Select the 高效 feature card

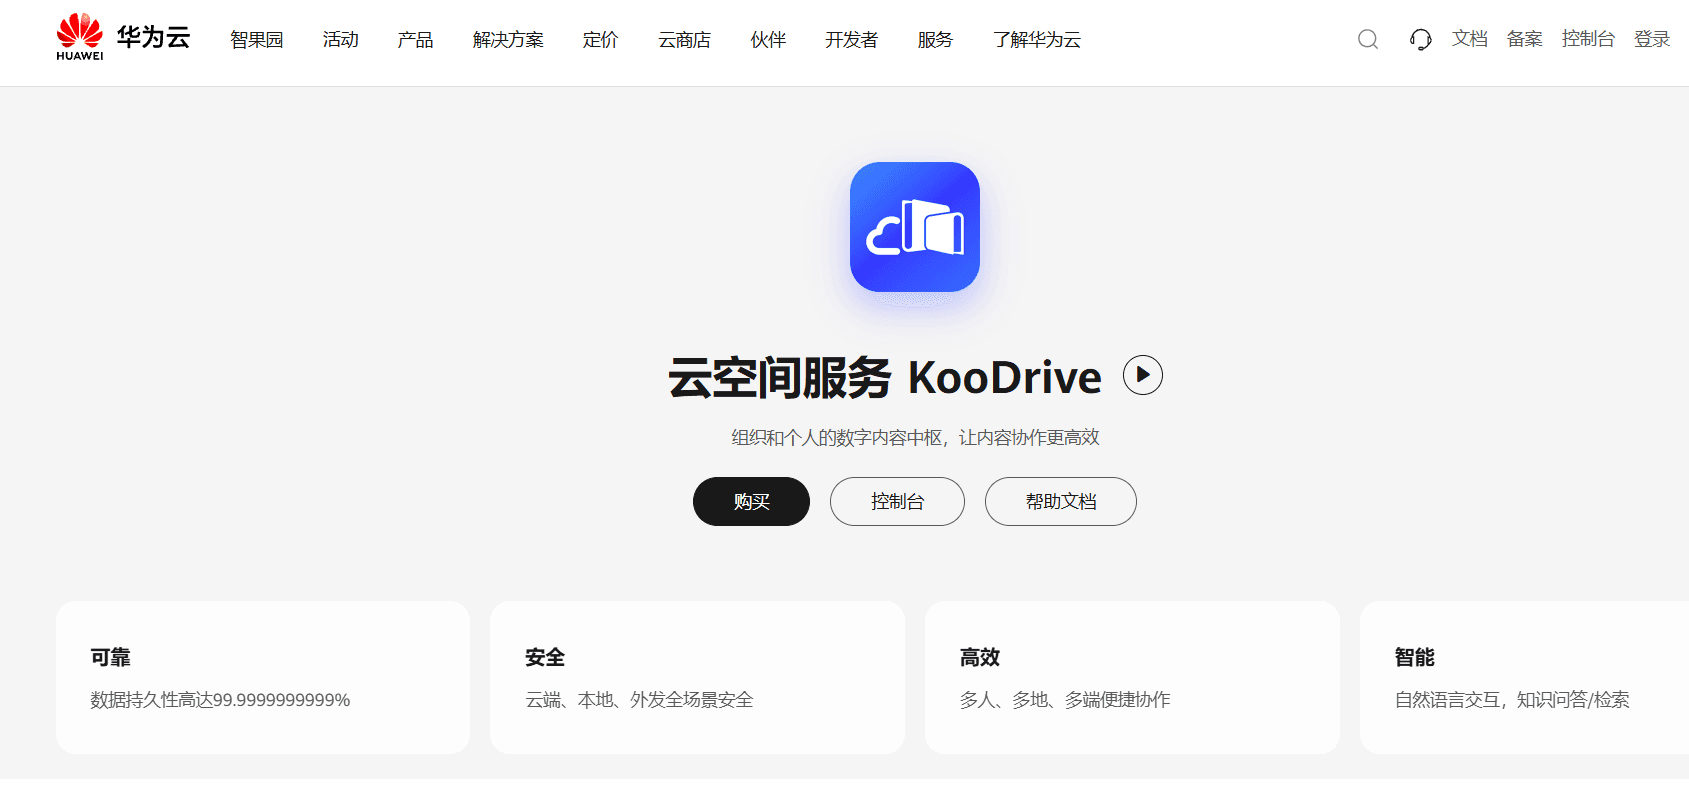coord(1132,677)
